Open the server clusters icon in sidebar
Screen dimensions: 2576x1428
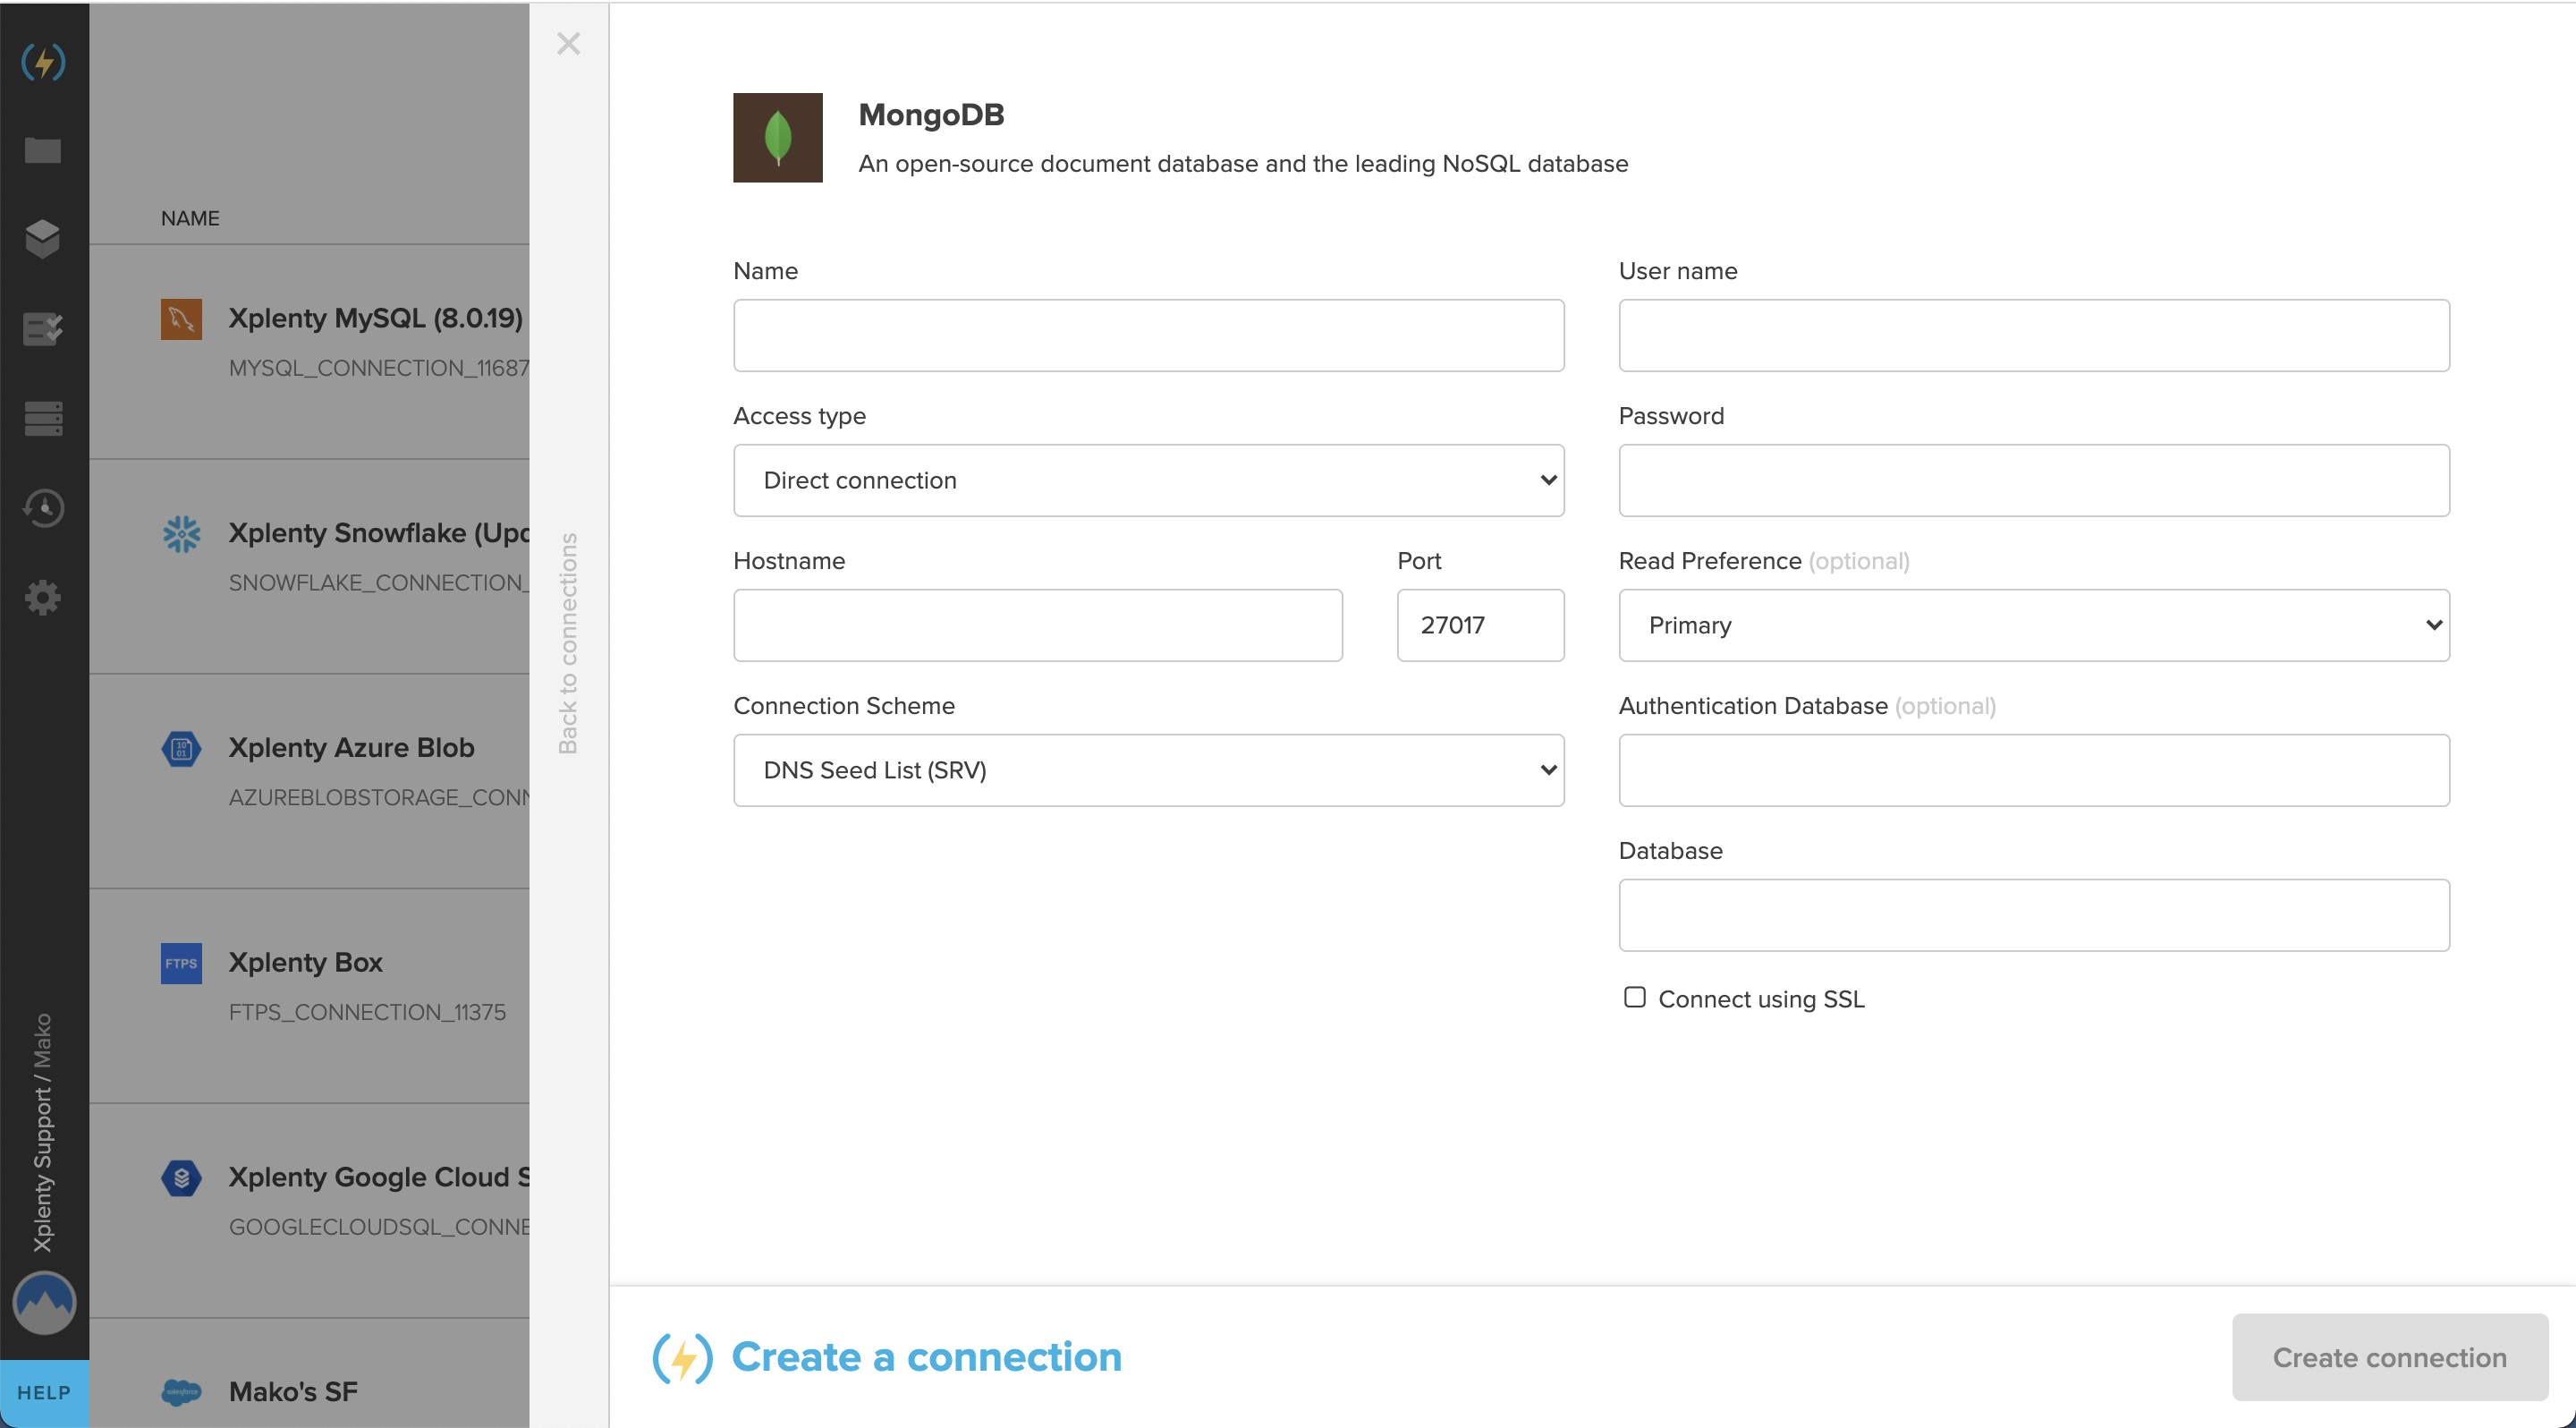pyautogui.click(x=43, y=418)
